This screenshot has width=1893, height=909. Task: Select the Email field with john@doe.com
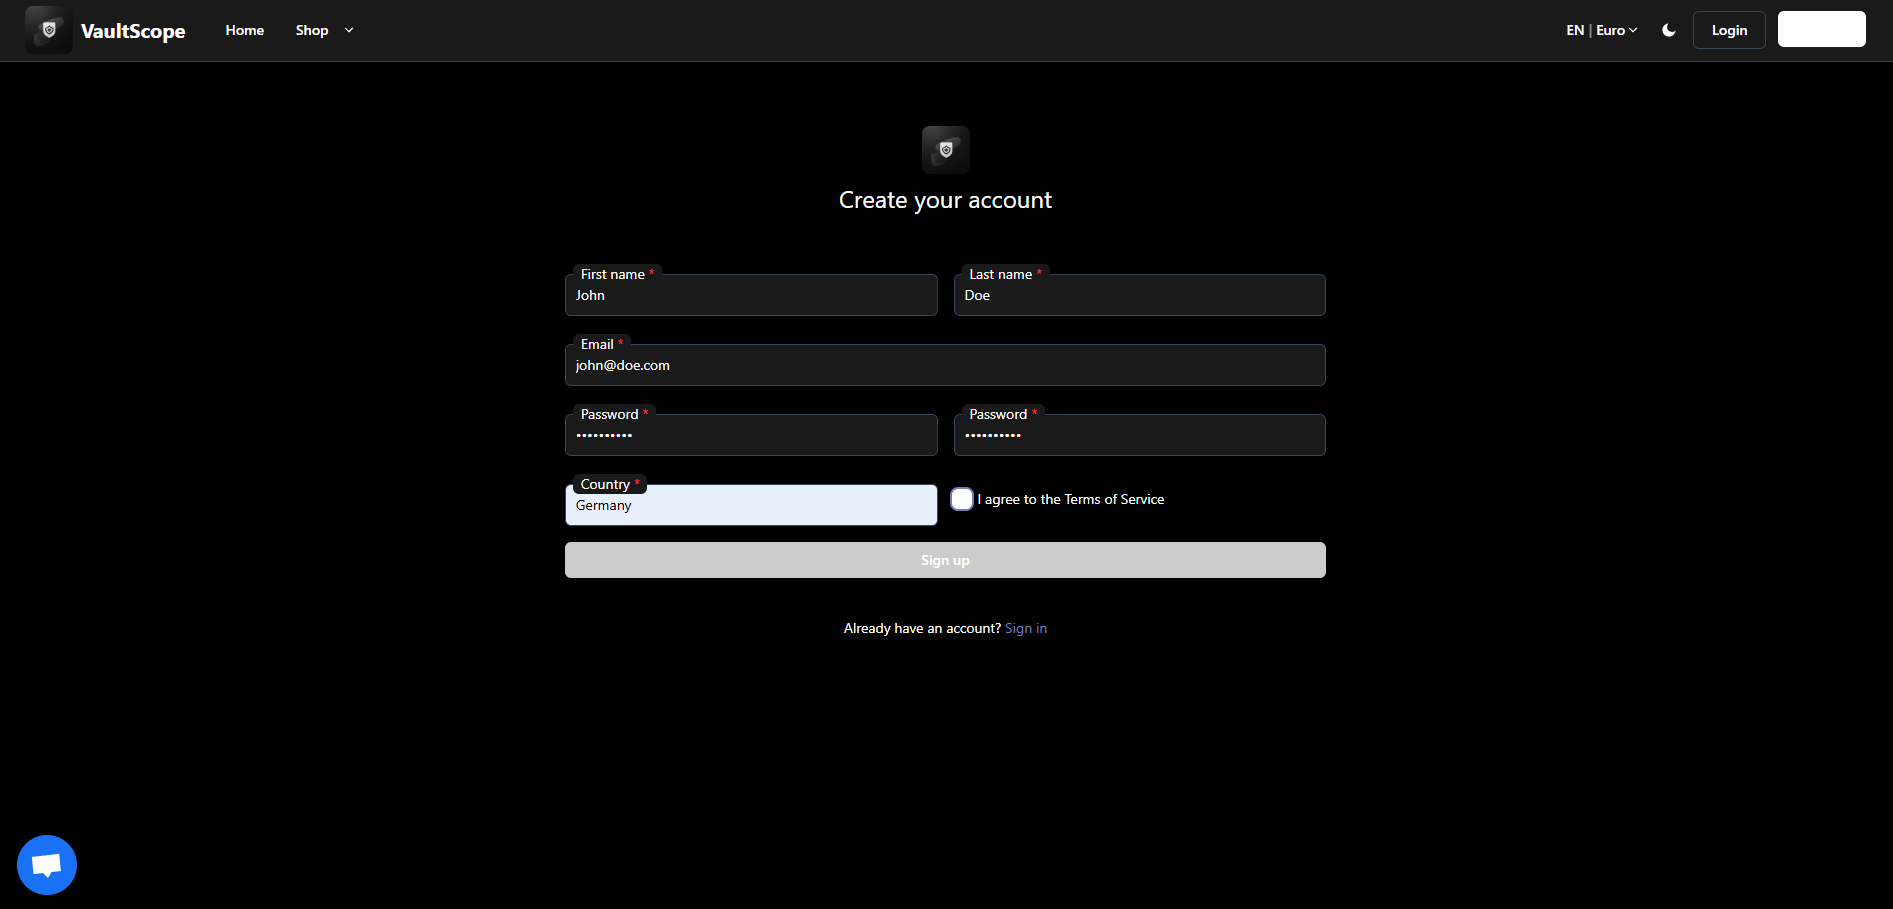click(x=945, y=364)
